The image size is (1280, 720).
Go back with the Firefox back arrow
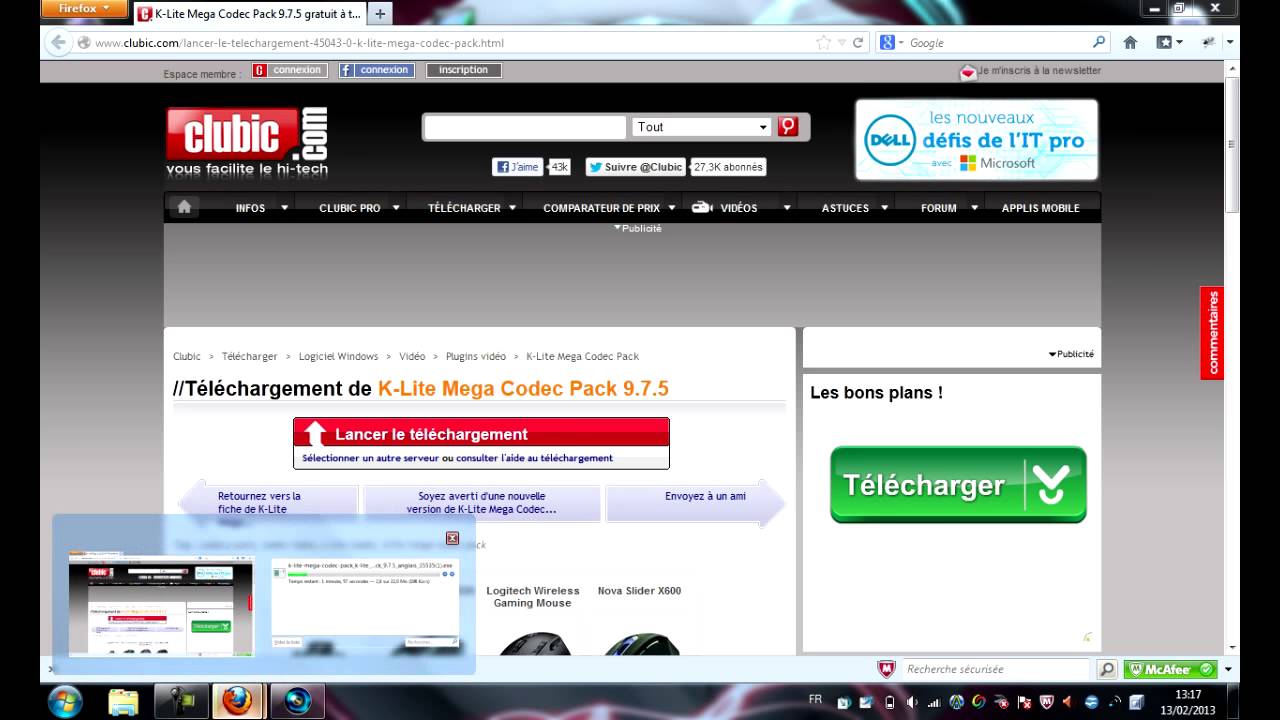tap(58, 43)
